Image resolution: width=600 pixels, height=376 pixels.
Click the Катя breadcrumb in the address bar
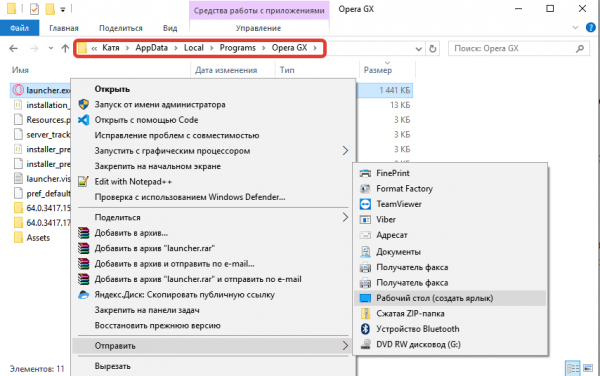click(111, 48)
